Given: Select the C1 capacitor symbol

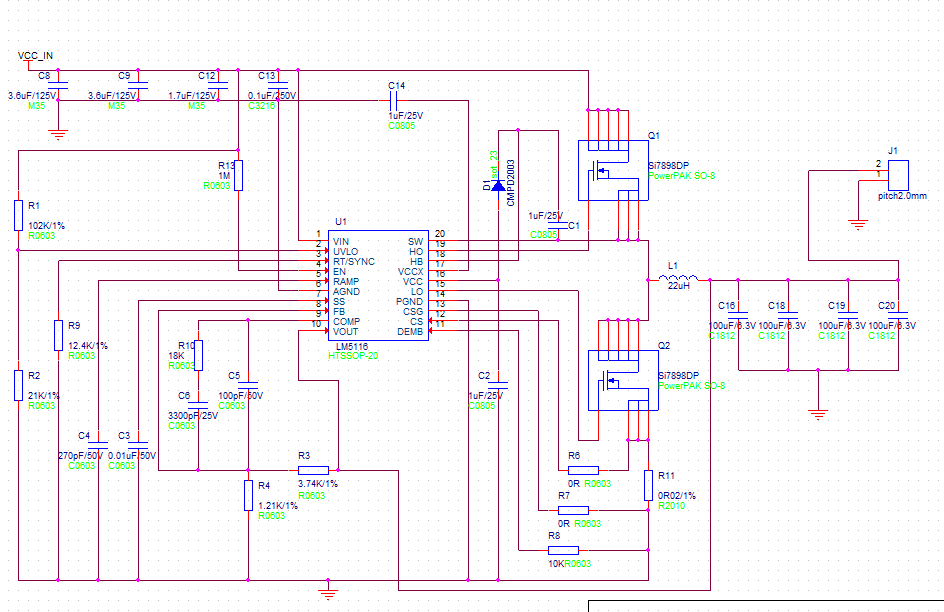Looking at the screenshot, I should tap(558, 225).
